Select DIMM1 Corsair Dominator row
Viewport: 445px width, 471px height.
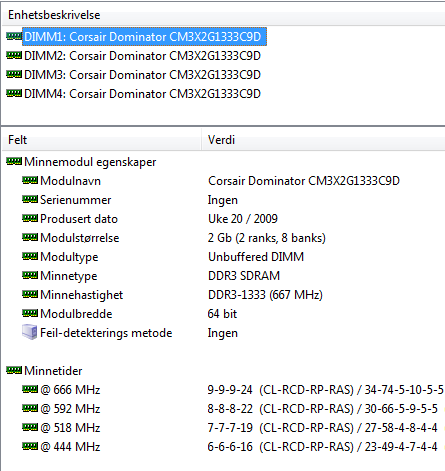tap(144, 37)
